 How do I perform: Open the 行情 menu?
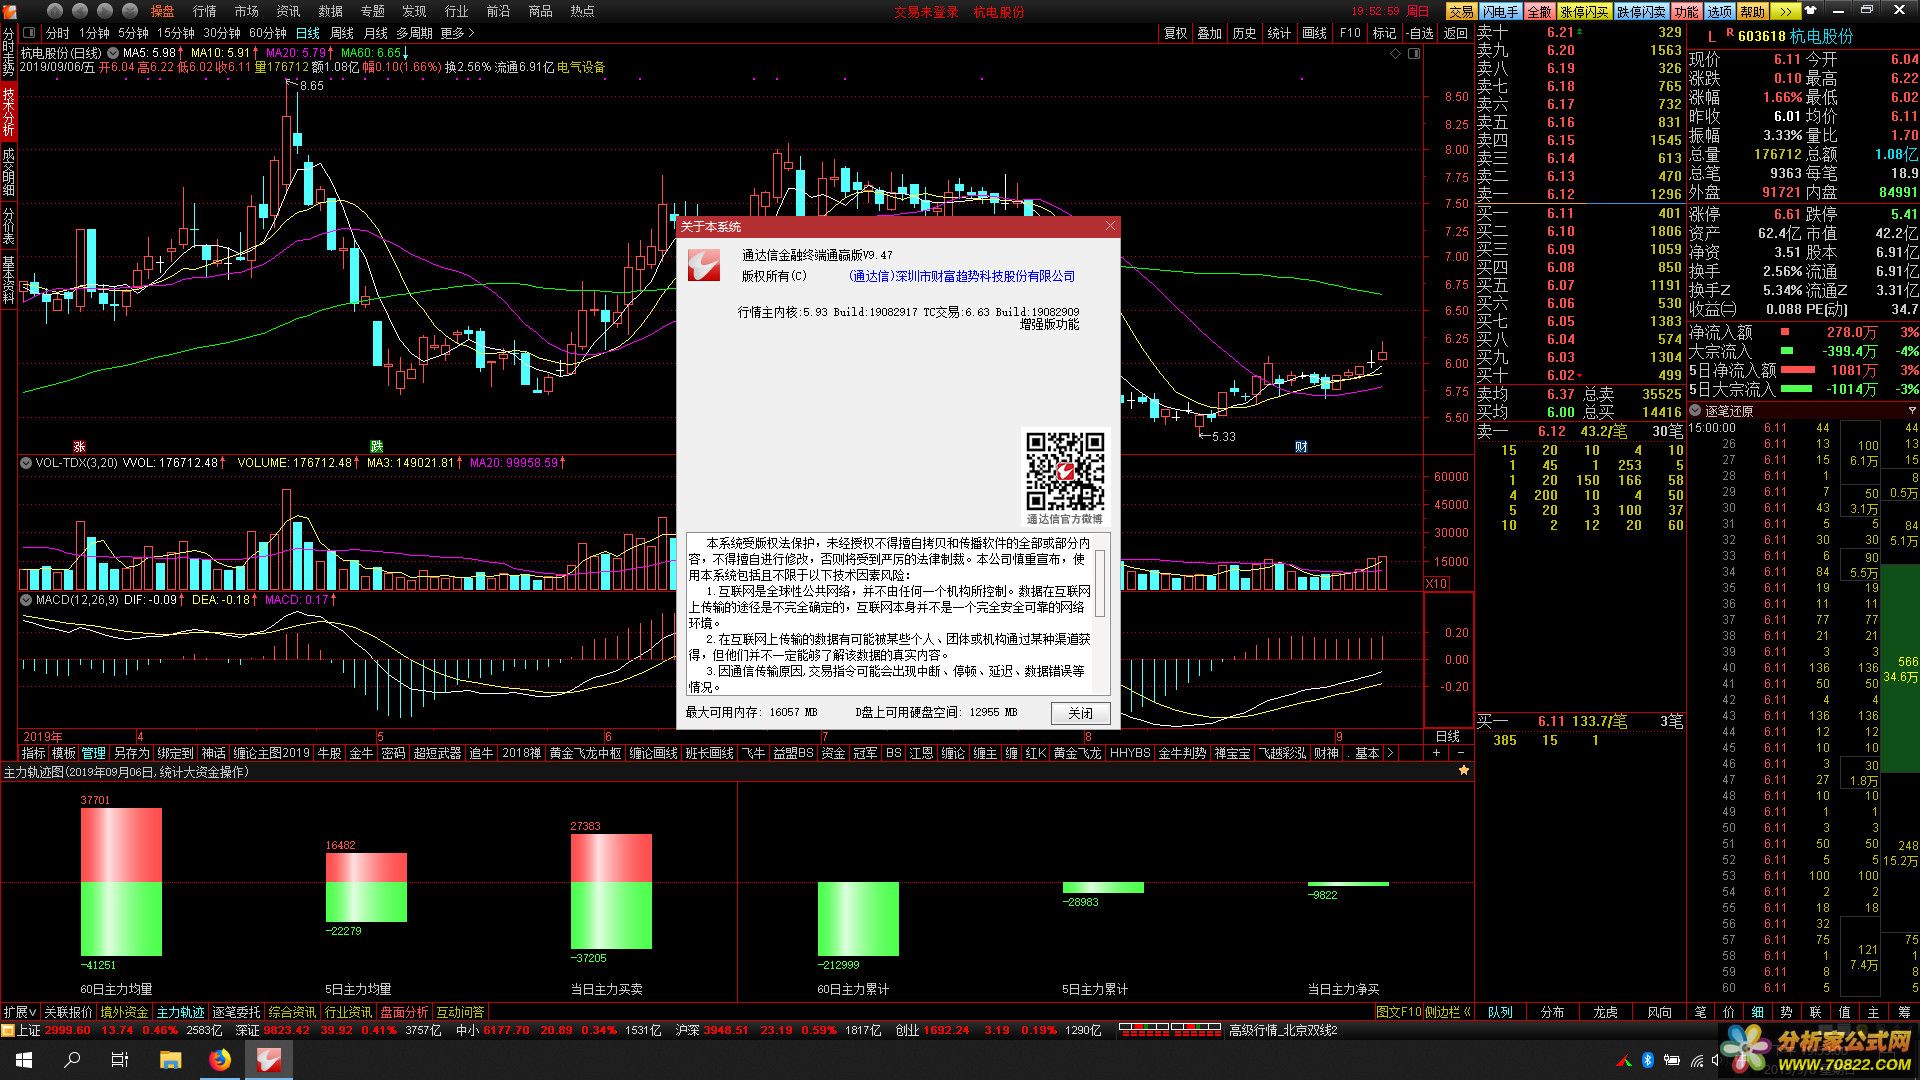click(x=205, y=11)
